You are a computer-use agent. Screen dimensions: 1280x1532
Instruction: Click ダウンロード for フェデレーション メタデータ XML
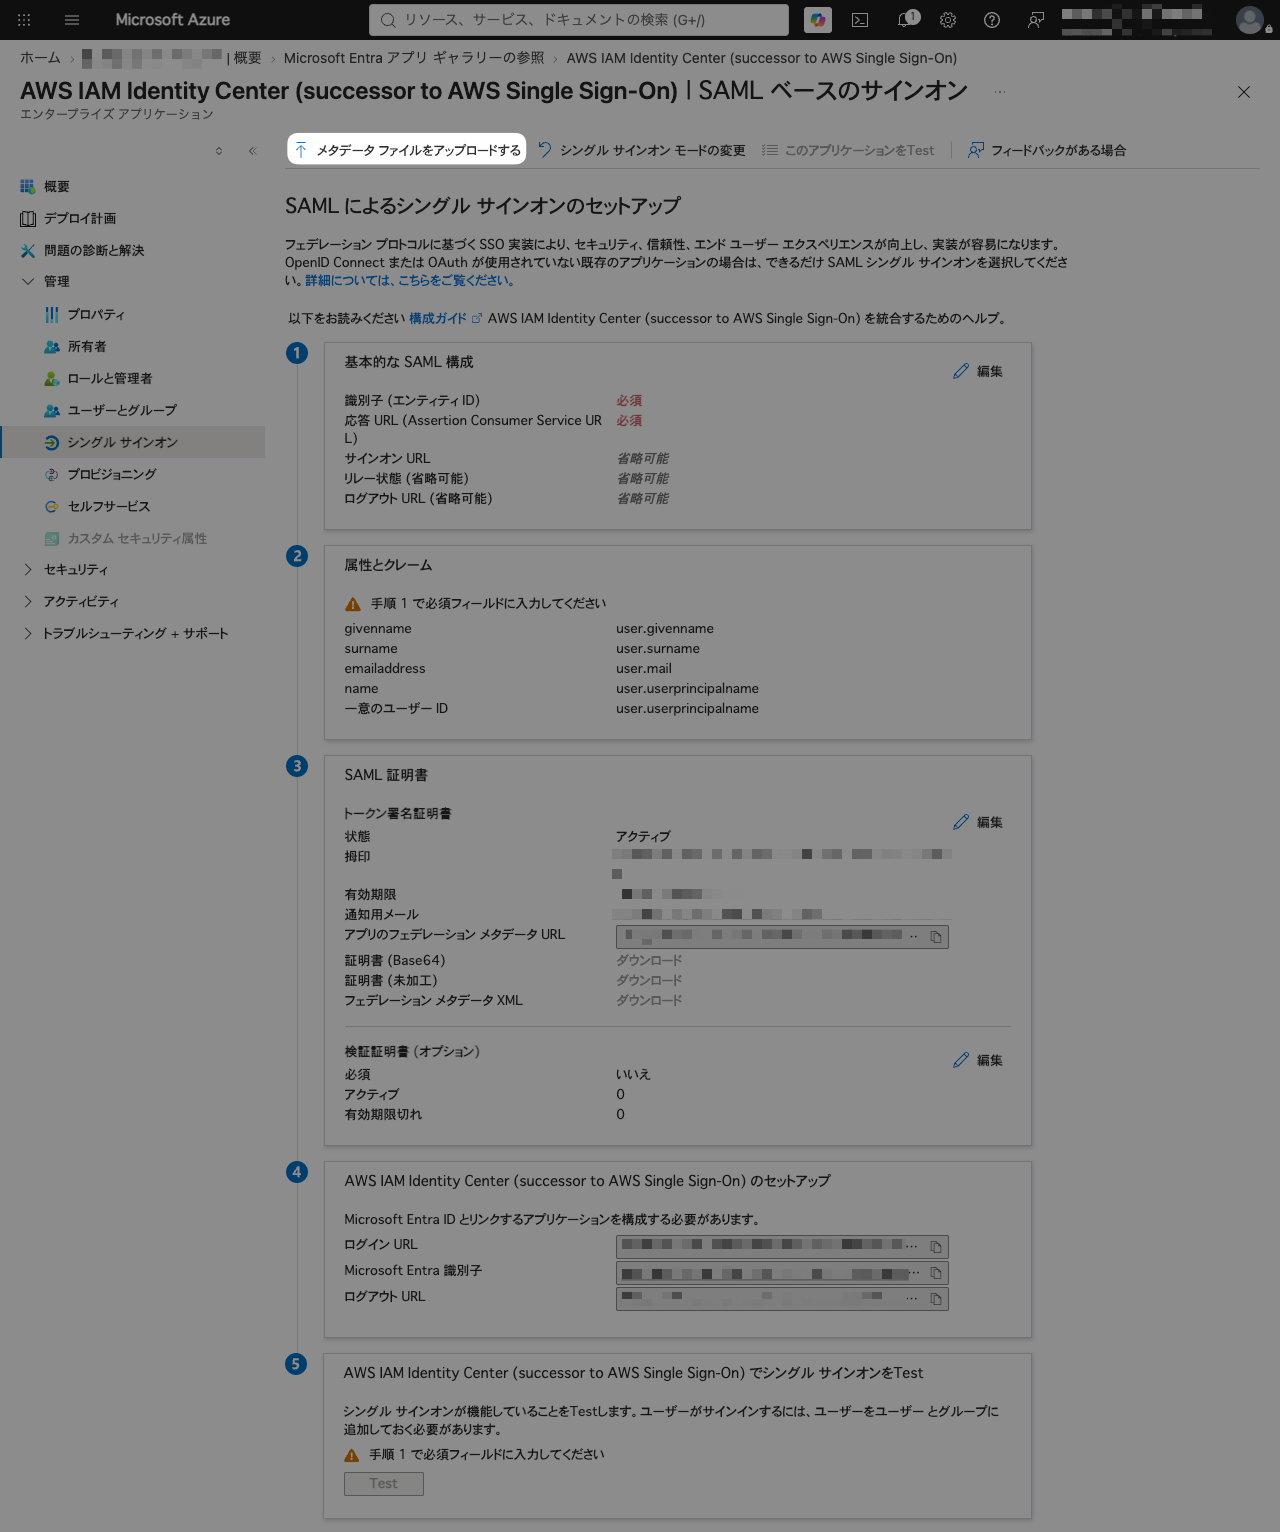[649, 1000]
